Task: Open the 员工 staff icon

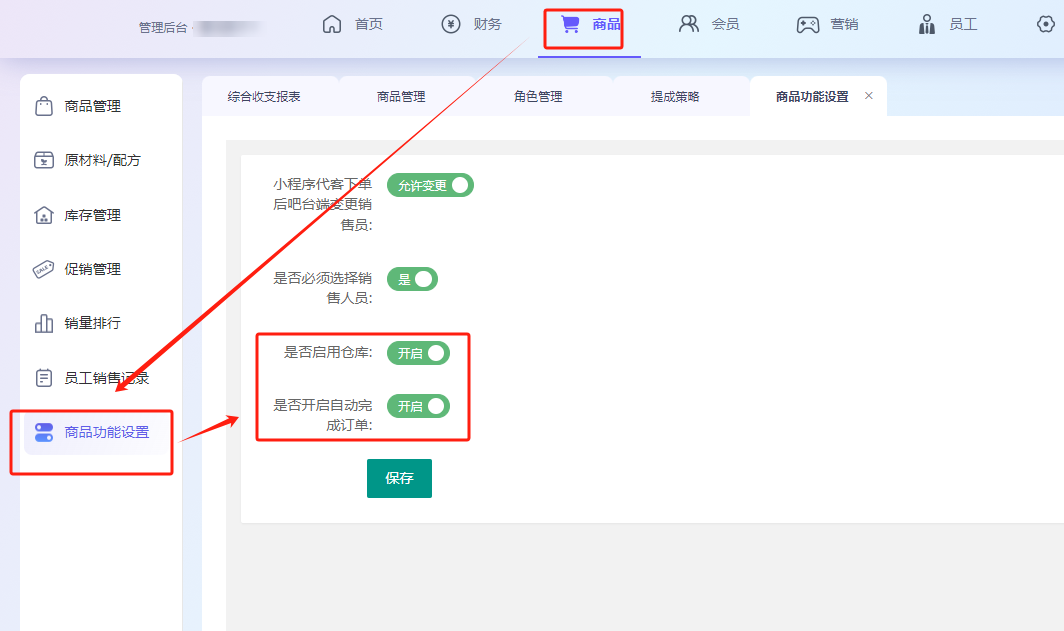Action: [927, 25]
